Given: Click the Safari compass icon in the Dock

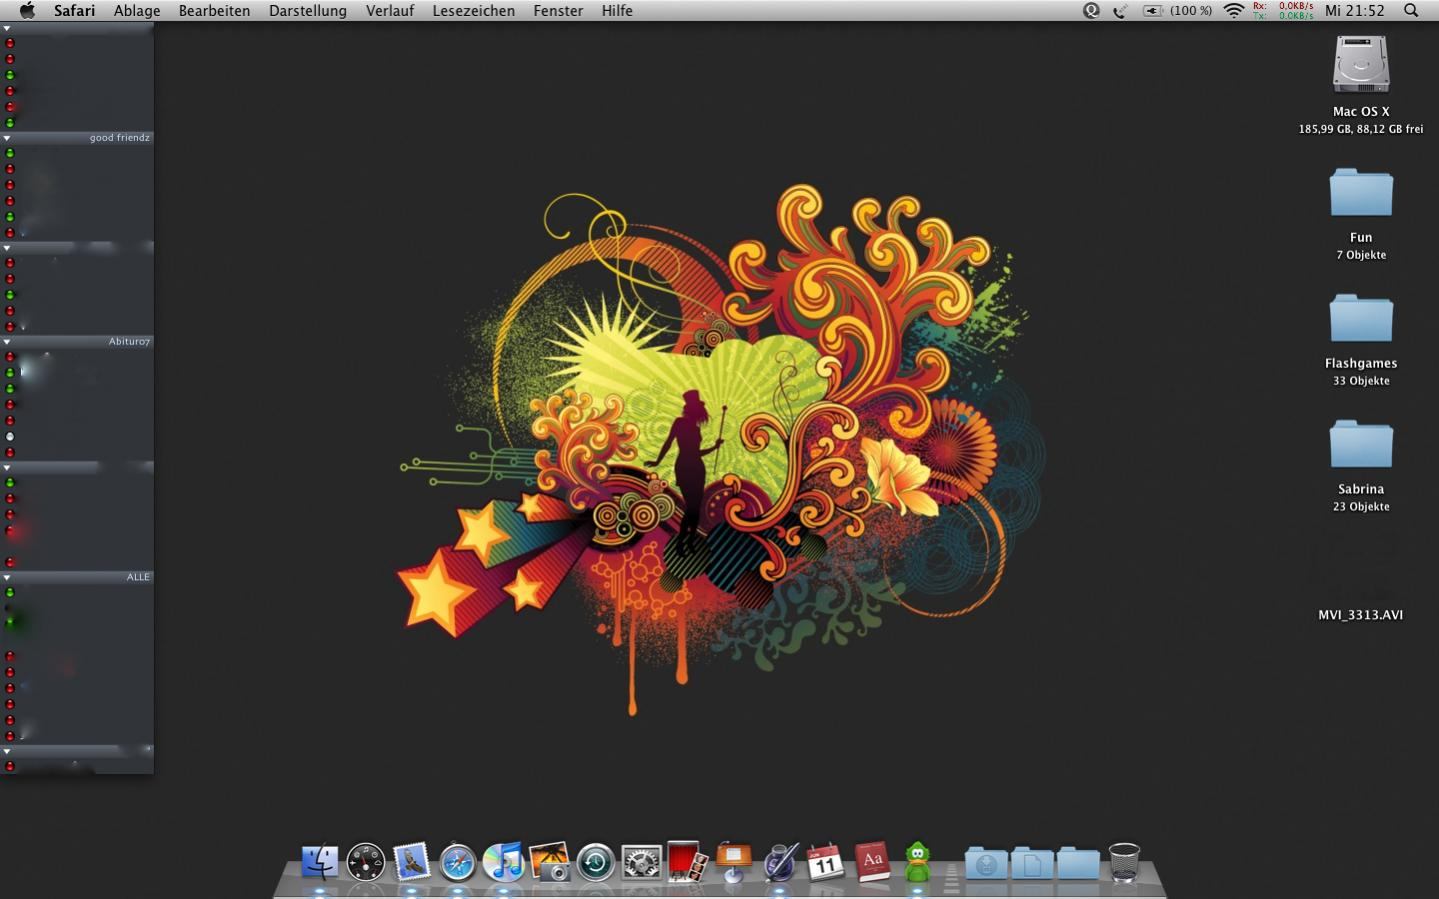Looking at the screenshot, I should tap(457, 861).
